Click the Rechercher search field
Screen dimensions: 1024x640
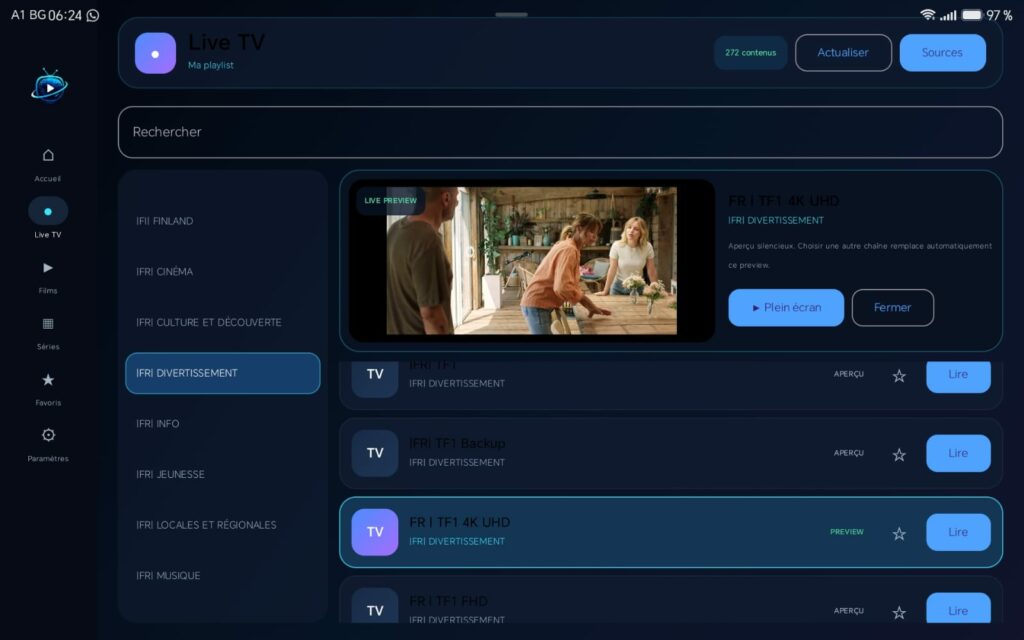tap(560, 132)
